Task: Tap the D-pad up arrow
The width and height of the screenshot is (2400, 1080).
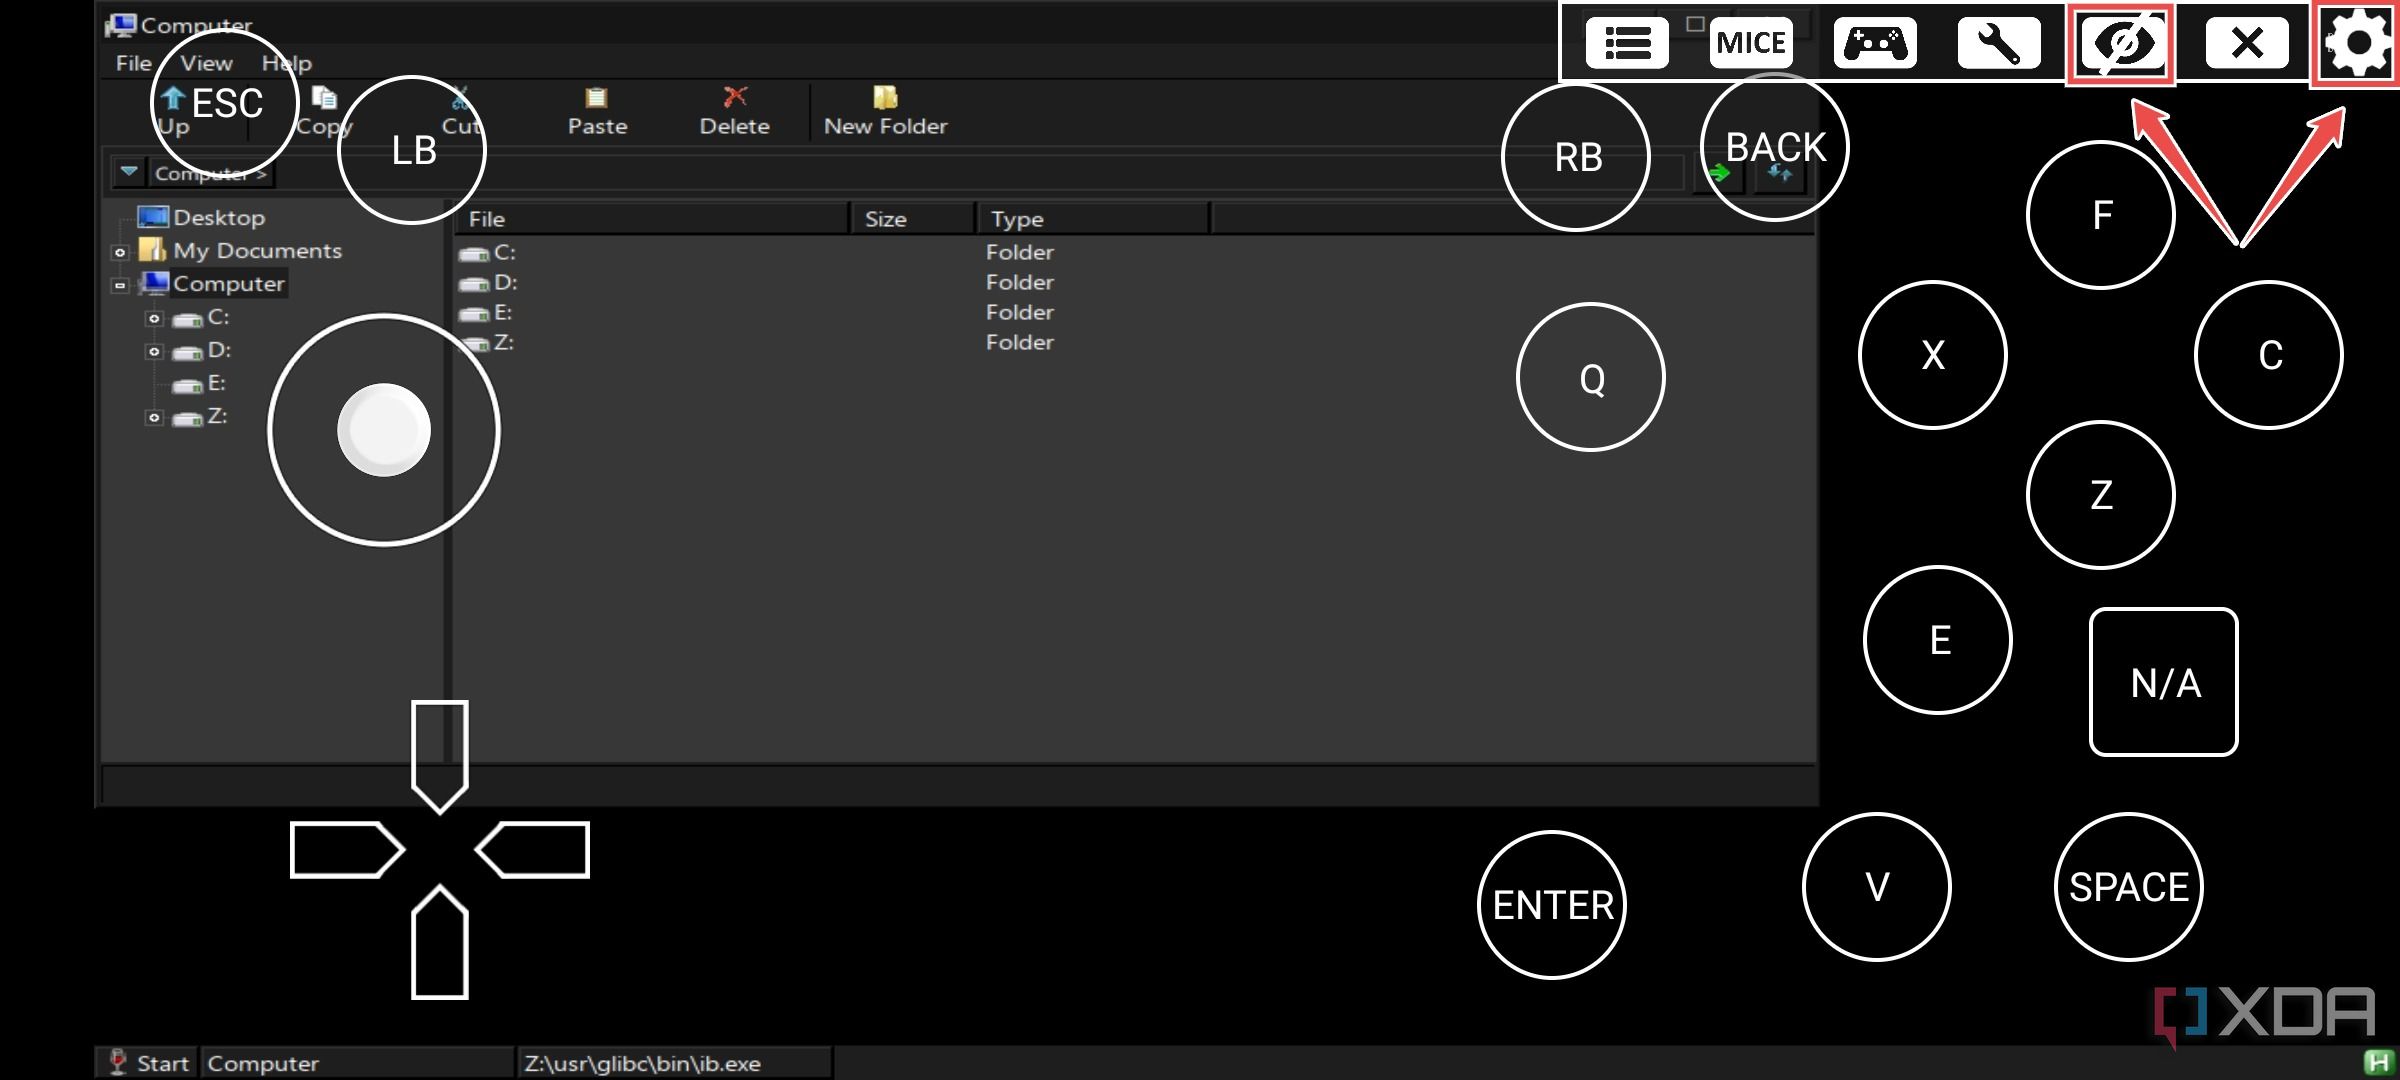Action: (x=440, y=757)
